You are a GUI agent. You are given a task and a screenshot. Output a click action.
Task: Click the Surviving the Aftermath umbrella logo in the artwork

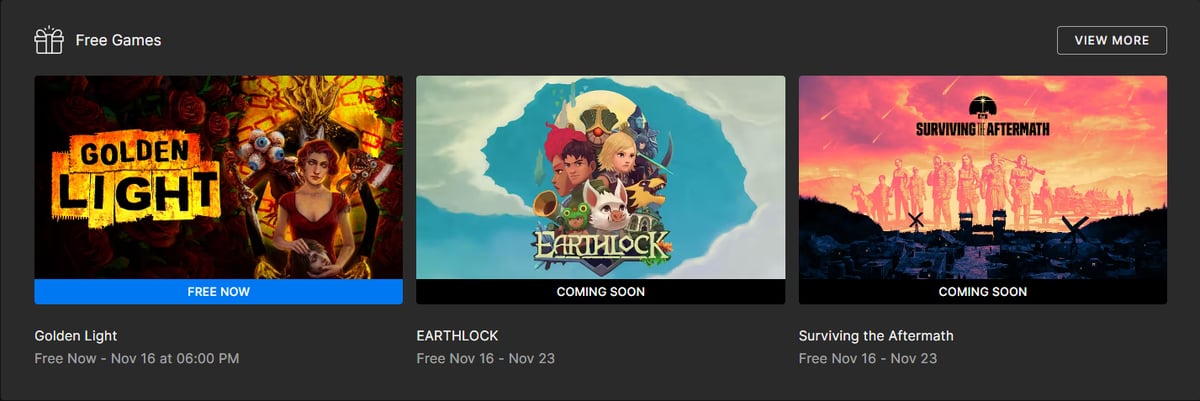[982, 105]
